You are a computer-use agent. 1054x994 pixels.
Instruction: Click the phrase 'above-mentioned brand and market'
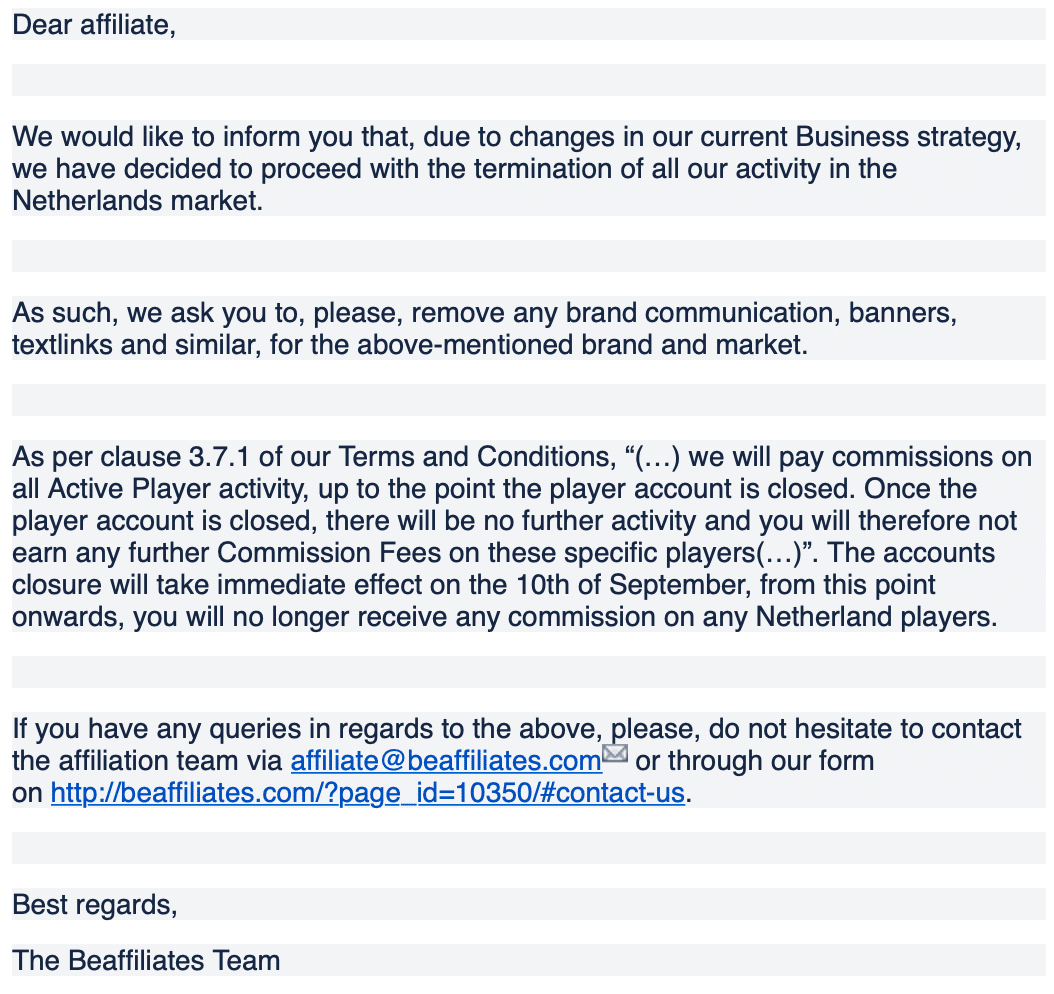pyautogui.click(x=582, y=345)
